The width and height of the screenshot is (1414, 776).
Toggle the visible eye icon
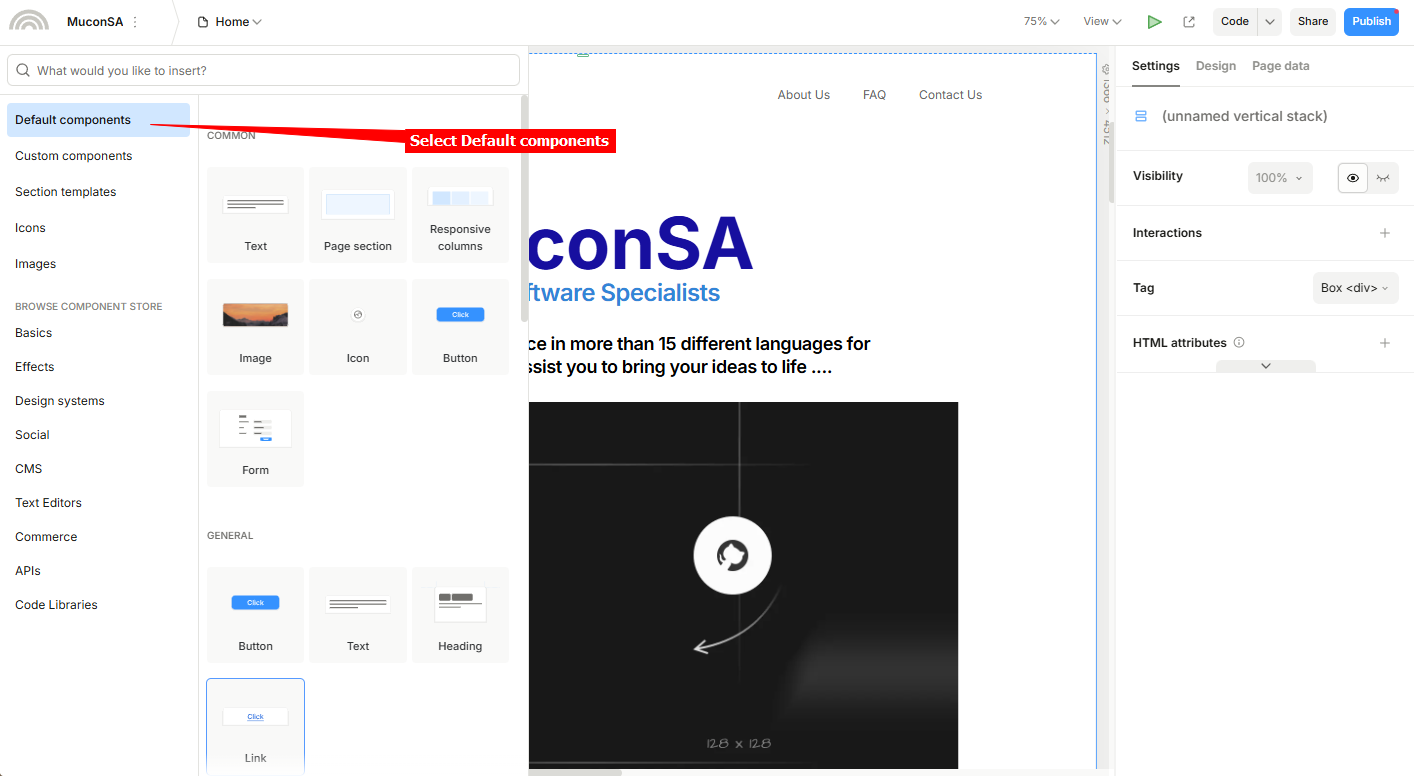point(1352,178)
